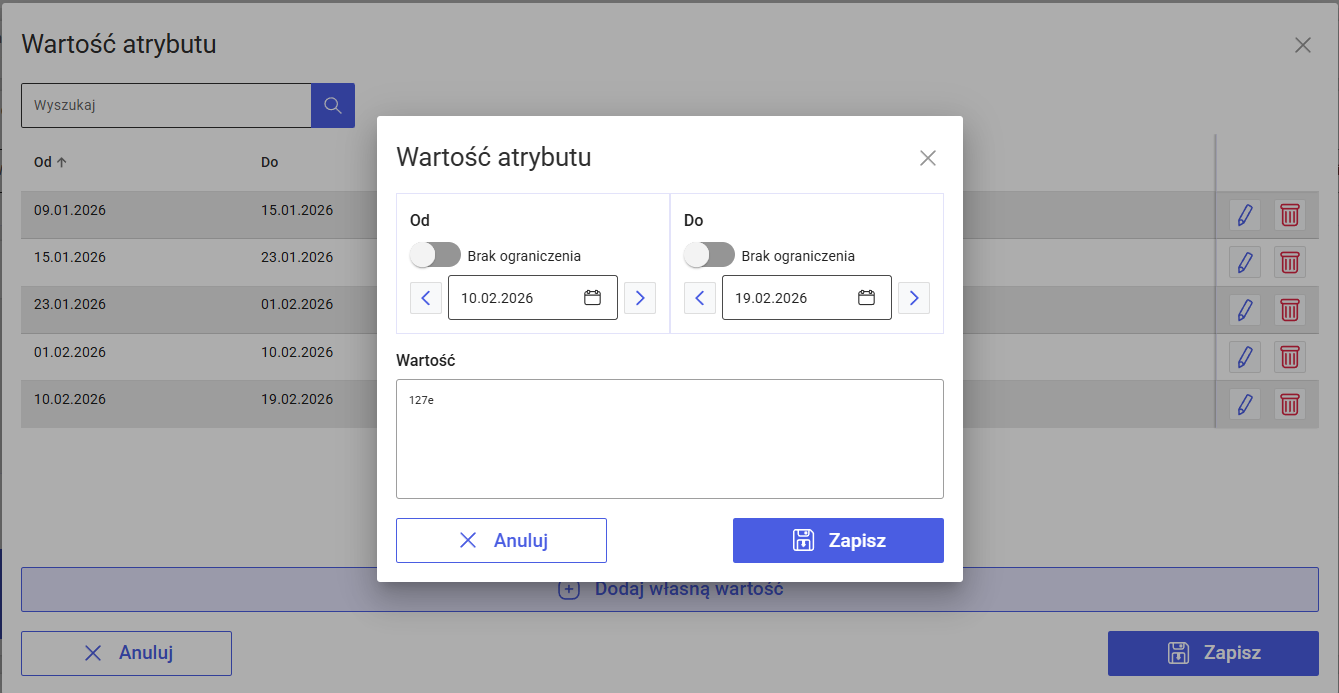Delete the 10.02.2026 to 19.02.2026 row

(x=1290, y=404)
